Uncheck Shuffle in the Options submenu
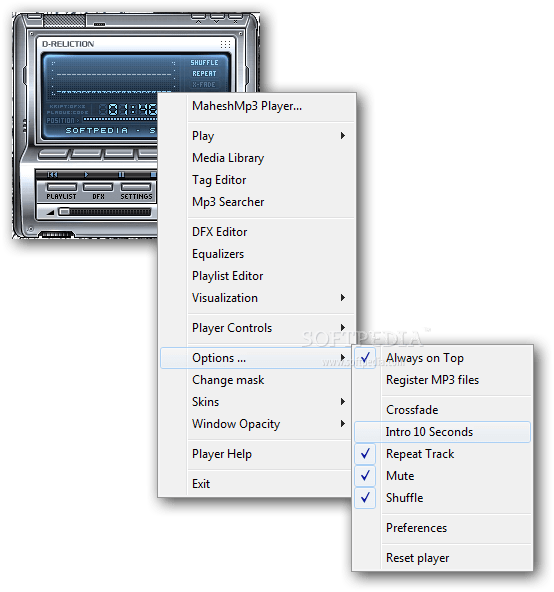 (x=442, y=498)
